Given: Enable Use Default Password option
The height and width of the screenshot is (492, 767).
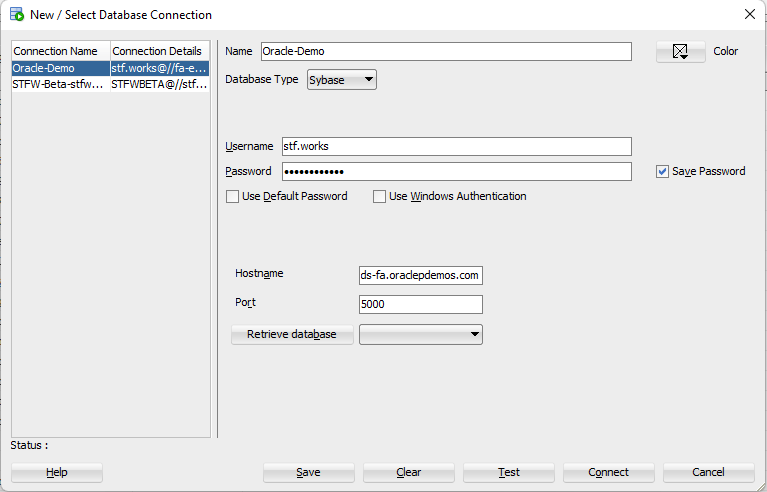Looking at the screenshot, I should tap(233, 197).
